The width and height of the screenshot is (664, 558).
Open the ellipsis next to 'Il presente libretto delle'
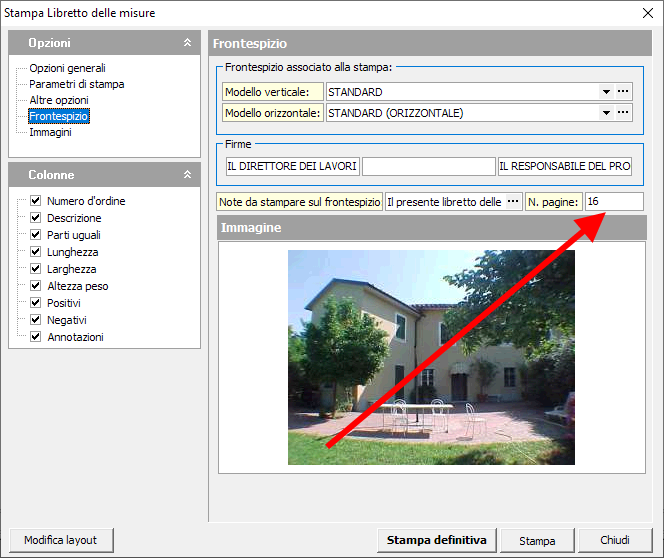pos(514,202)
